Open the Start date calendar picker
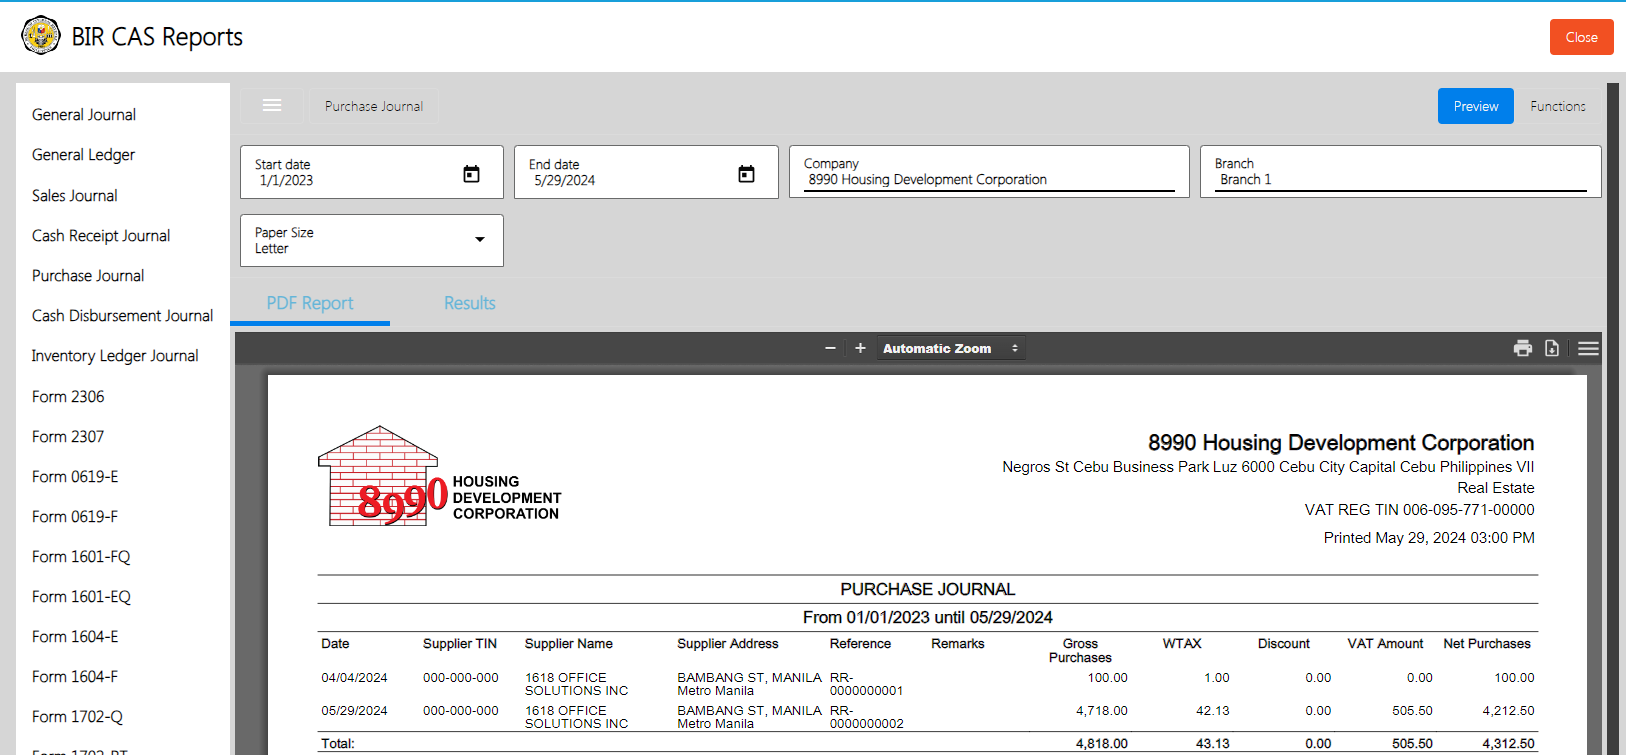The image size is (1626, 755). (x=471, y=174)
